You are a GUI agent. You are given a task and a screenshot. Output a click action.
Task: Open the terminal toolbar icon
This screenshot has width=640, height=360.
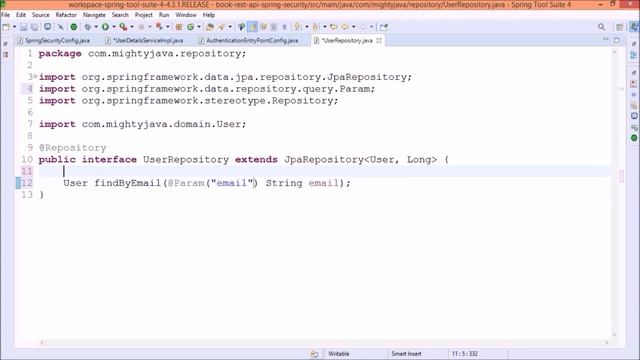point(47,27)
